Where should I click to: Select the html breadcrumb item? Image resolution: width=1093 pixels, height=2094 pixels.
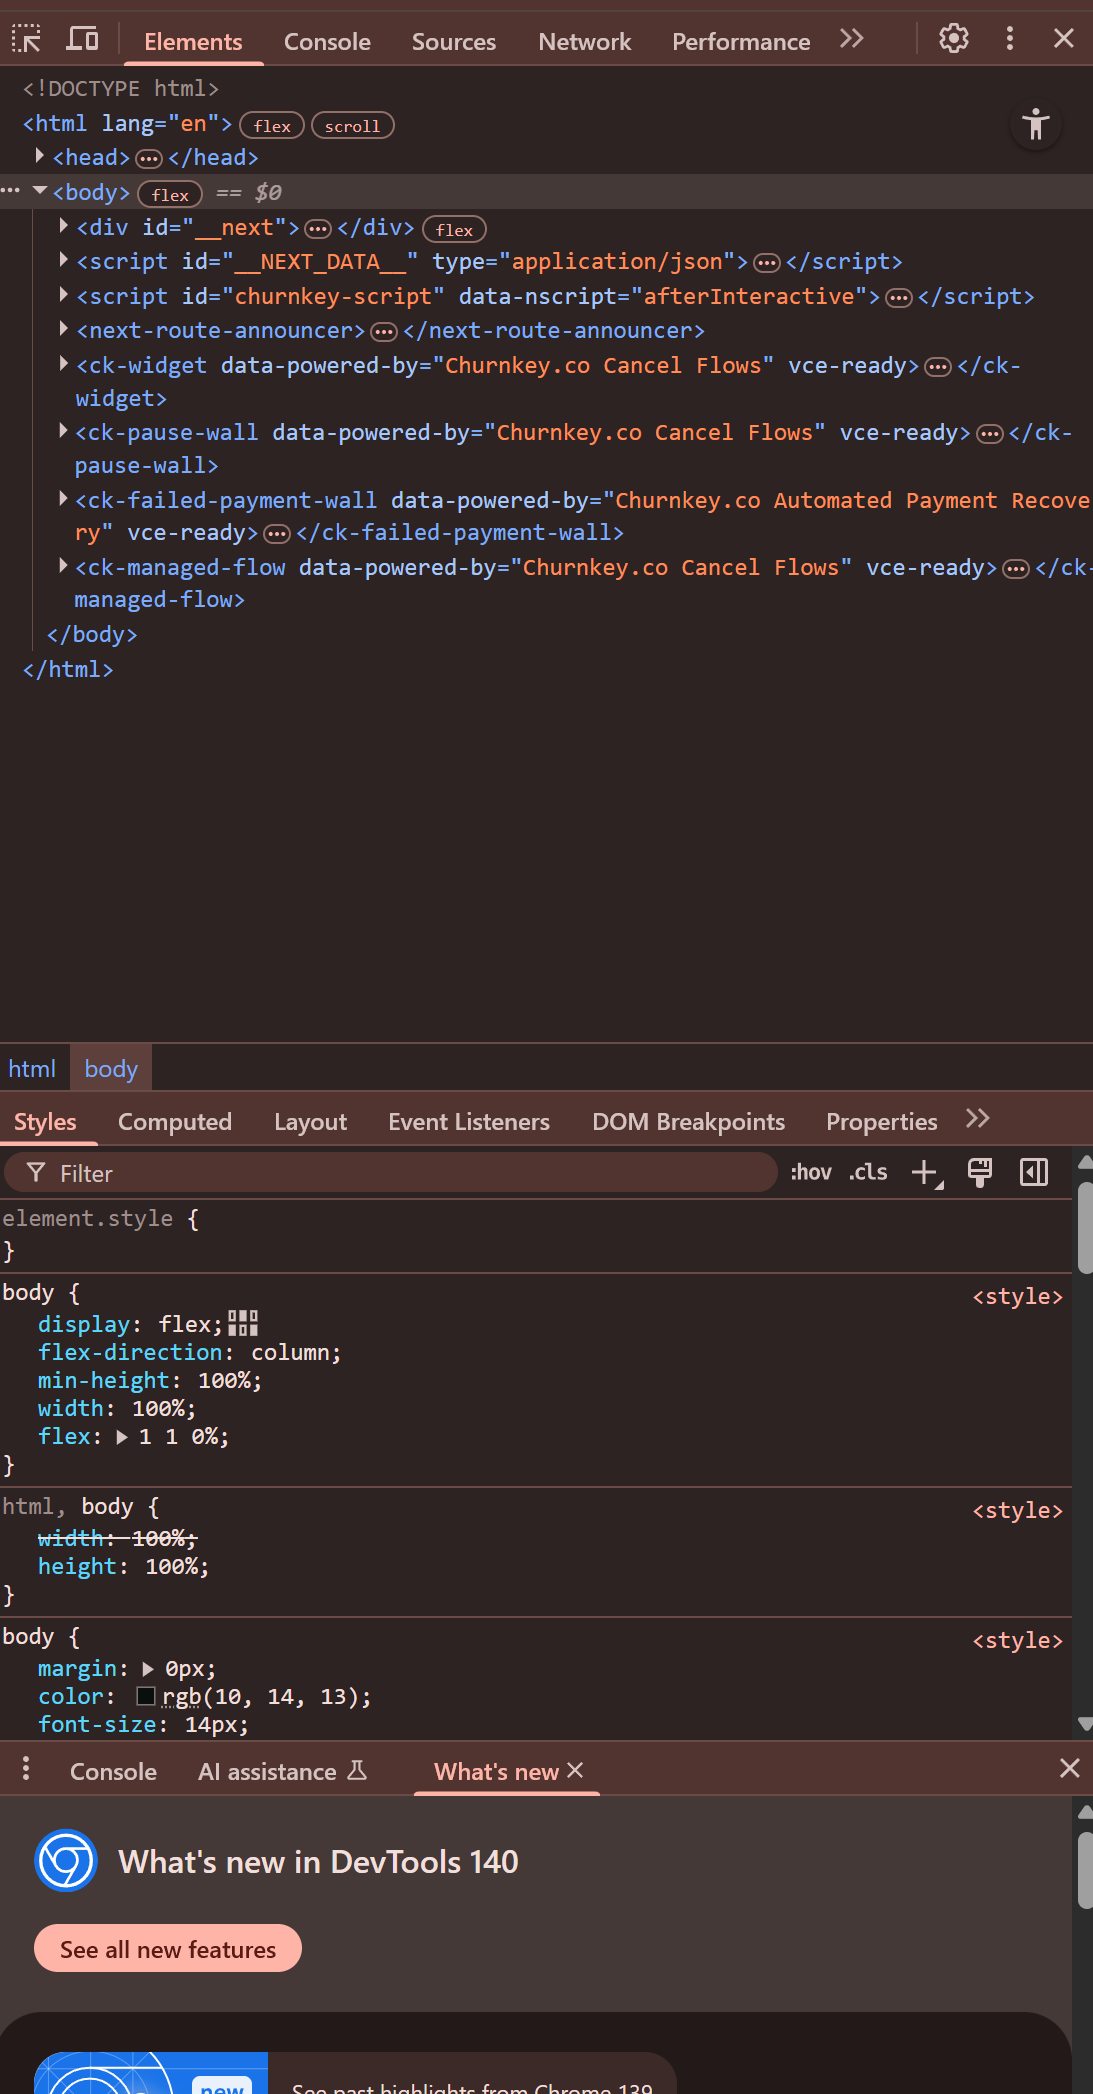tap(32, 1069)
